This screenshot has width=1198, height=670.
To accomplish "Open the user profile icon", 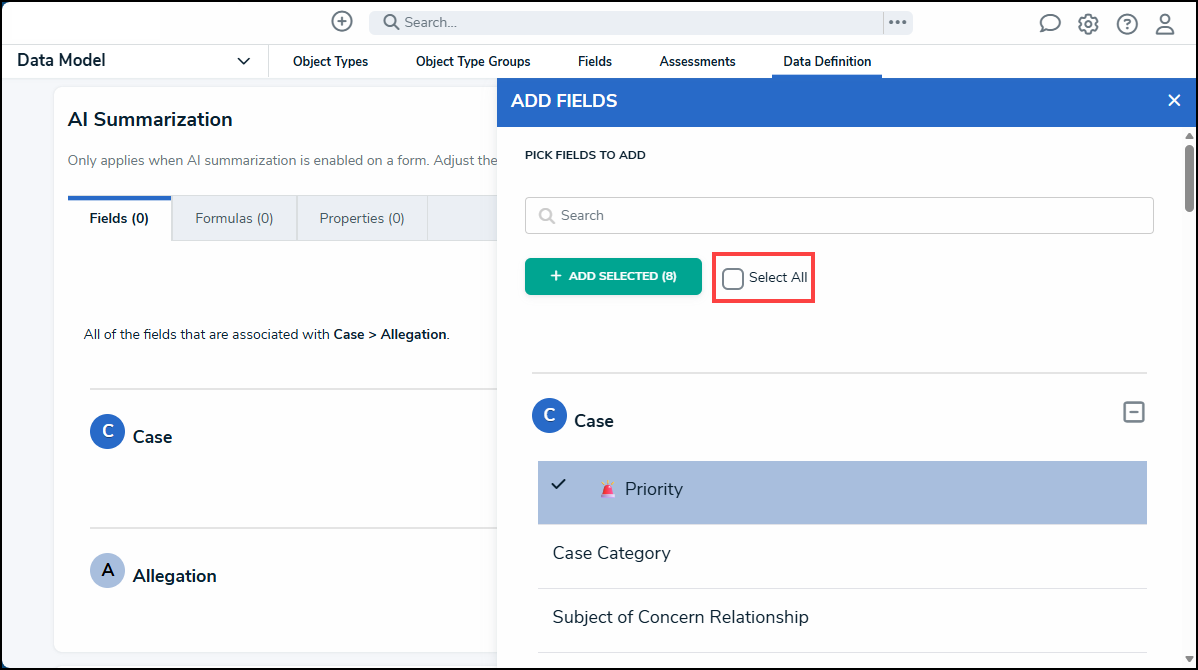I will tap(1165, 24).
